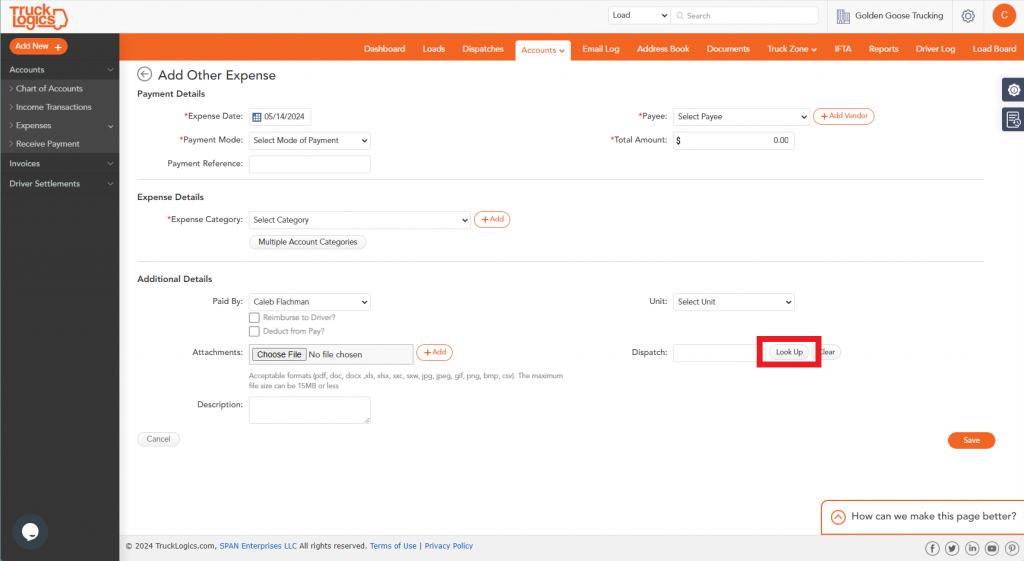Viewport: 1024px width, 561px height.
Task: Click the calendar icon in Expense Date
Action: pos(257,117)
